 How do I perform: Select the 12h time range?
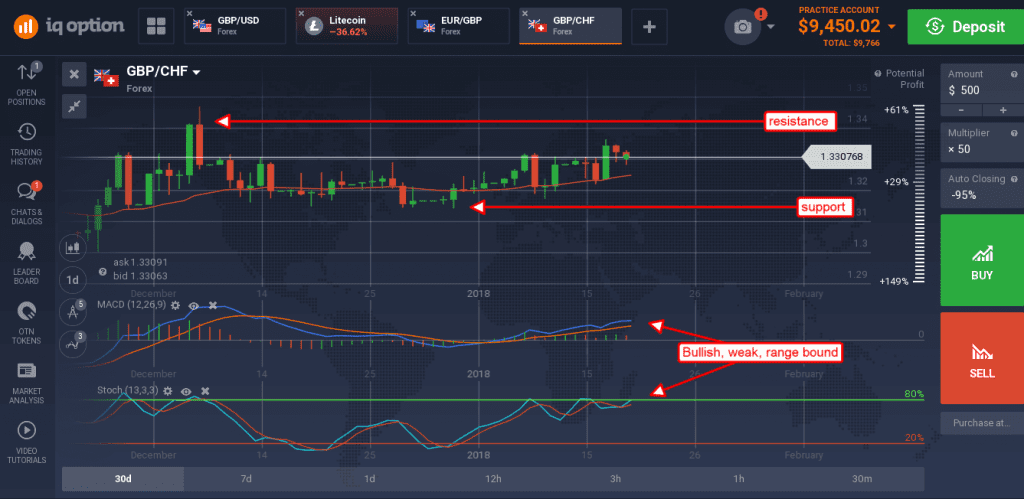[492, 479]
